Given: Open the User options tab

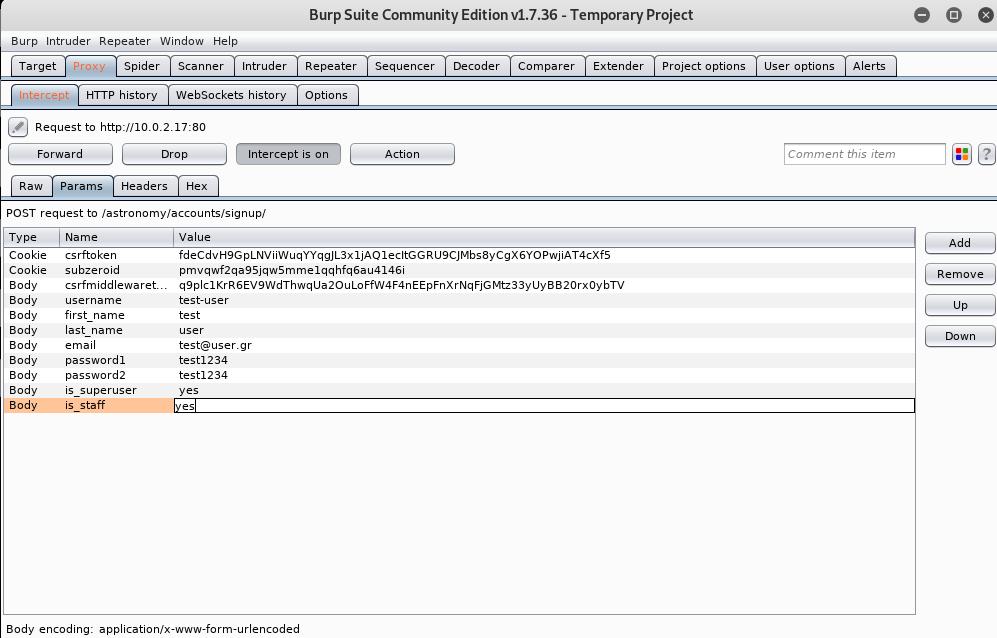Looking at the screenshot, I should click(799, 66).
